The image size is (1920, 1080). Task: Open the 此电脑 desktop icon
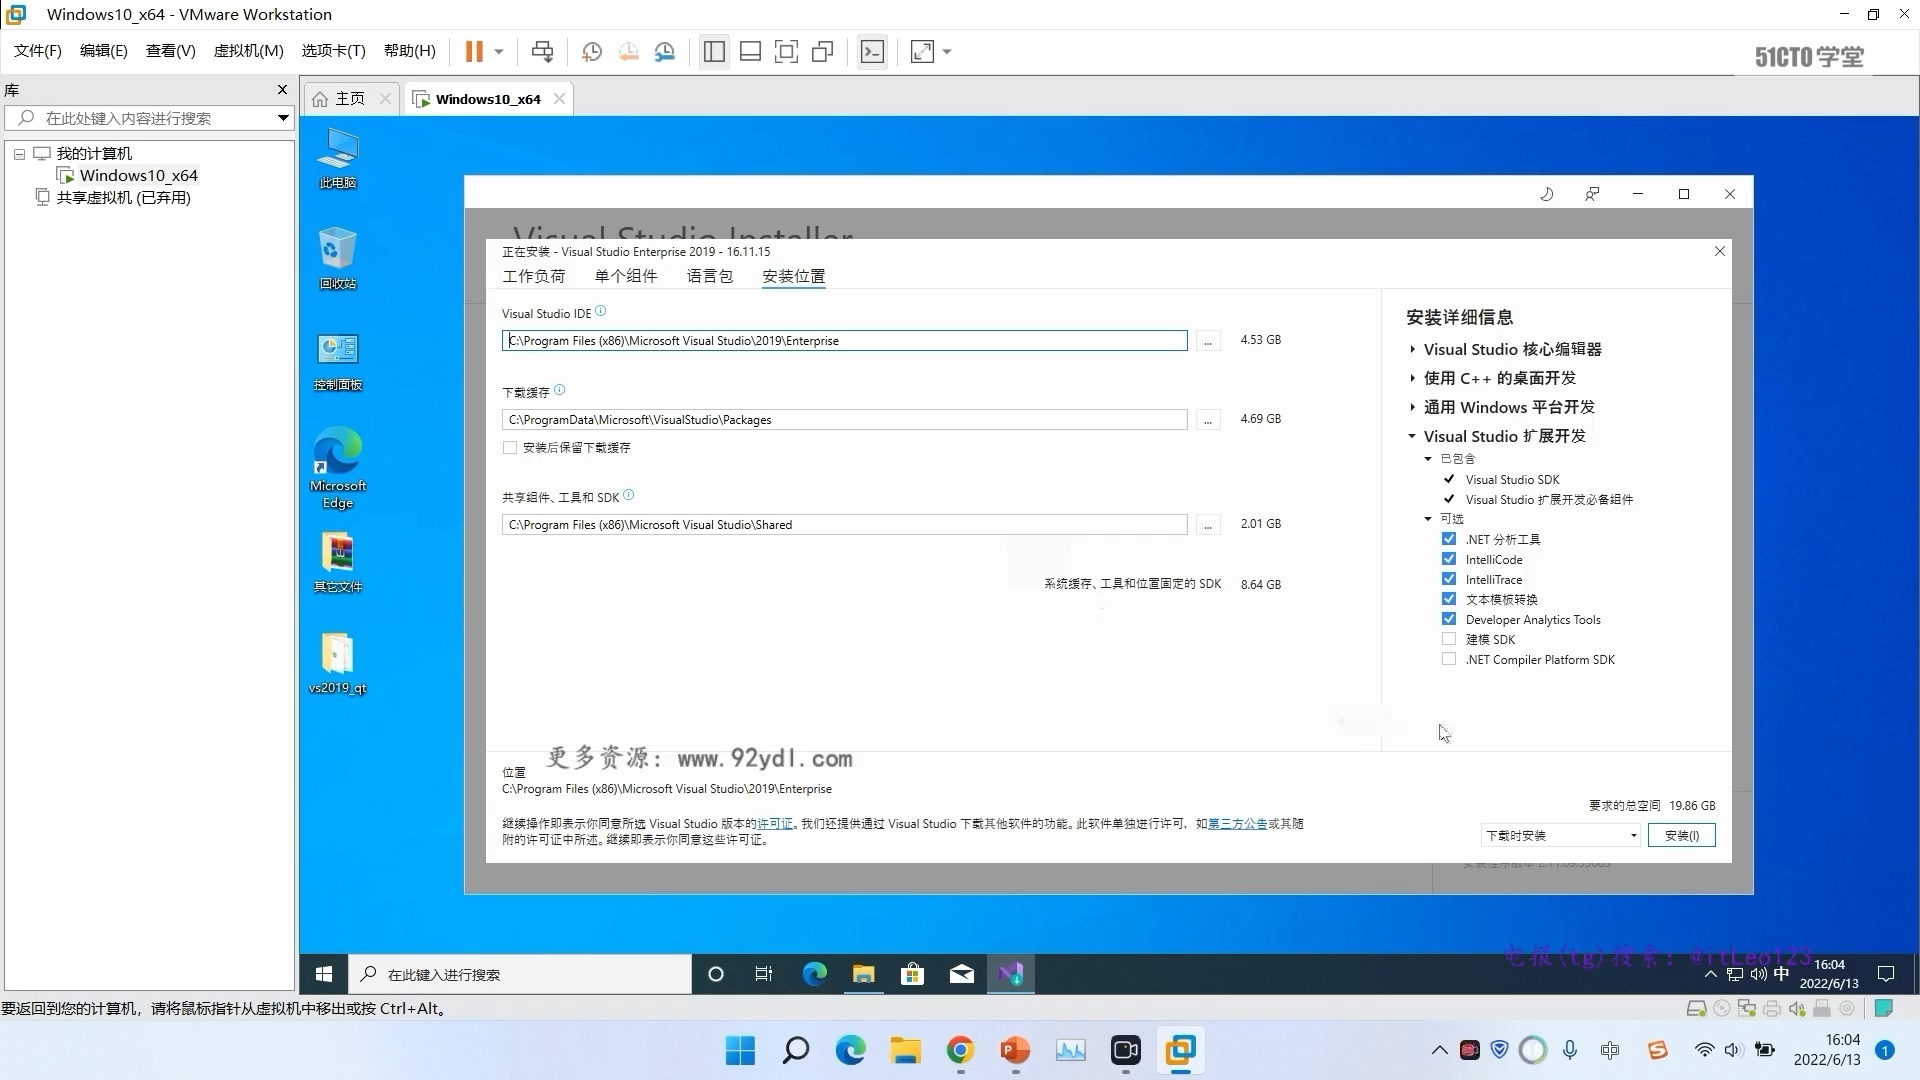(338, 158)
